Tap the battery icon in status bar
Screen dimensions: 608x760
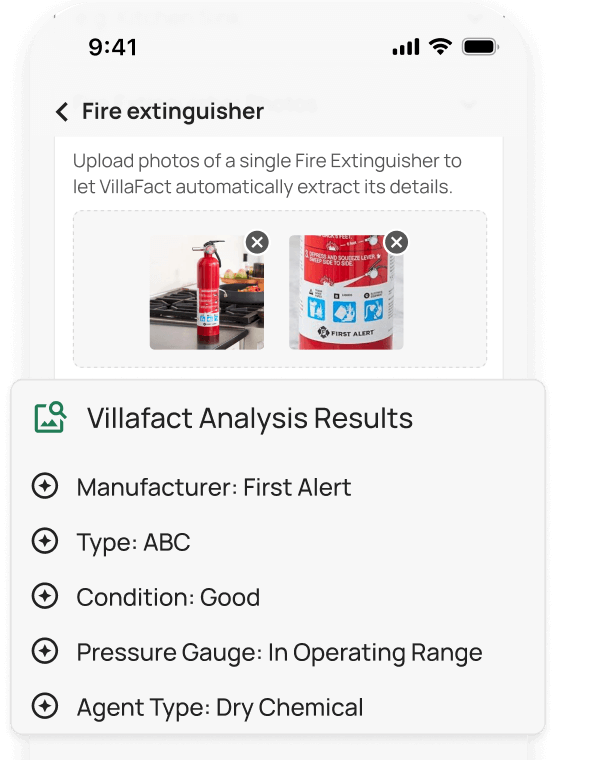(x=480, y=47)
